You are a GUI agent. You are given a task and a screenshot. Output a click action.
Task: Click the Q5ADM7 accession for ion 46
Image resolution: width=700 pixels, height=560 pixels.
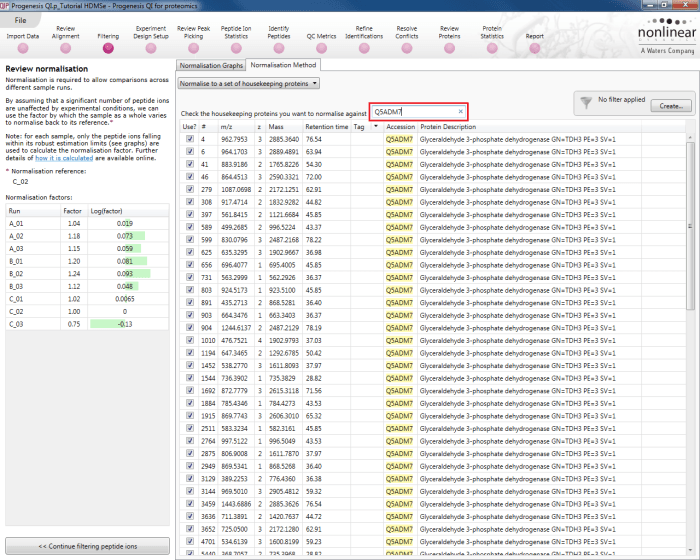(400, 177)
